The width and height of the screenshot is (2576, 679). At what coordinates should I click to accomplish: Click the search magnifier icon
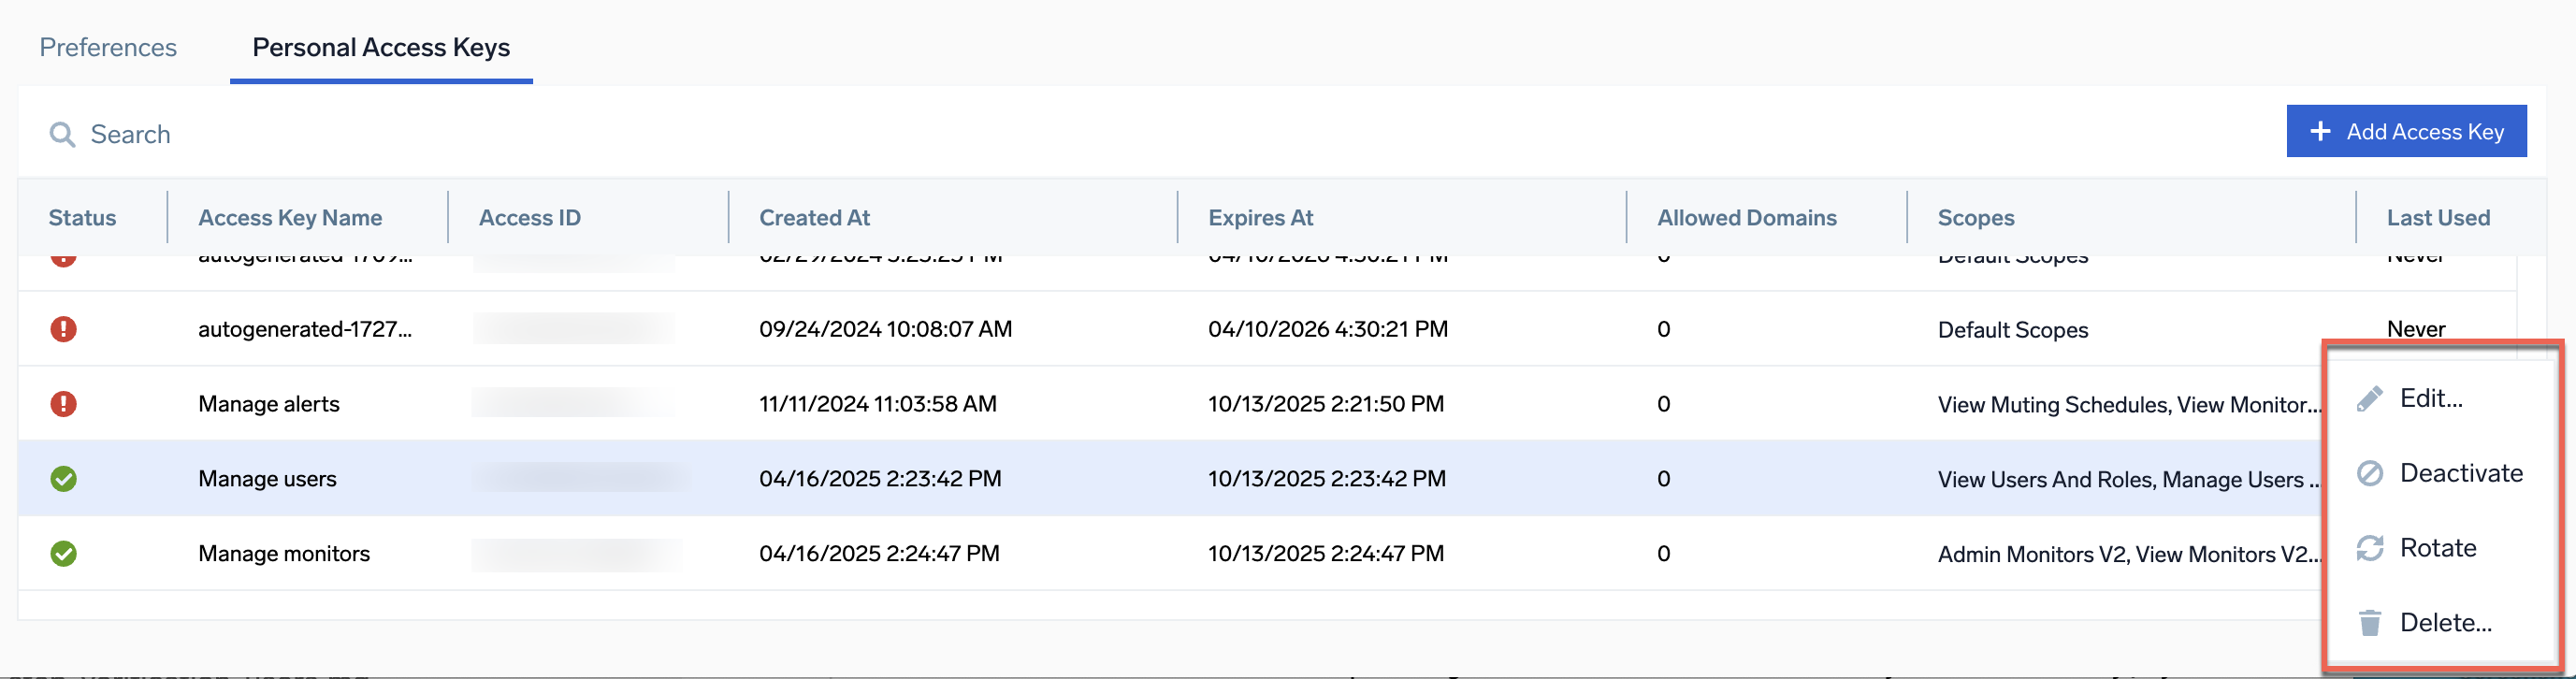pyautogui.click(x=62, y=134)
